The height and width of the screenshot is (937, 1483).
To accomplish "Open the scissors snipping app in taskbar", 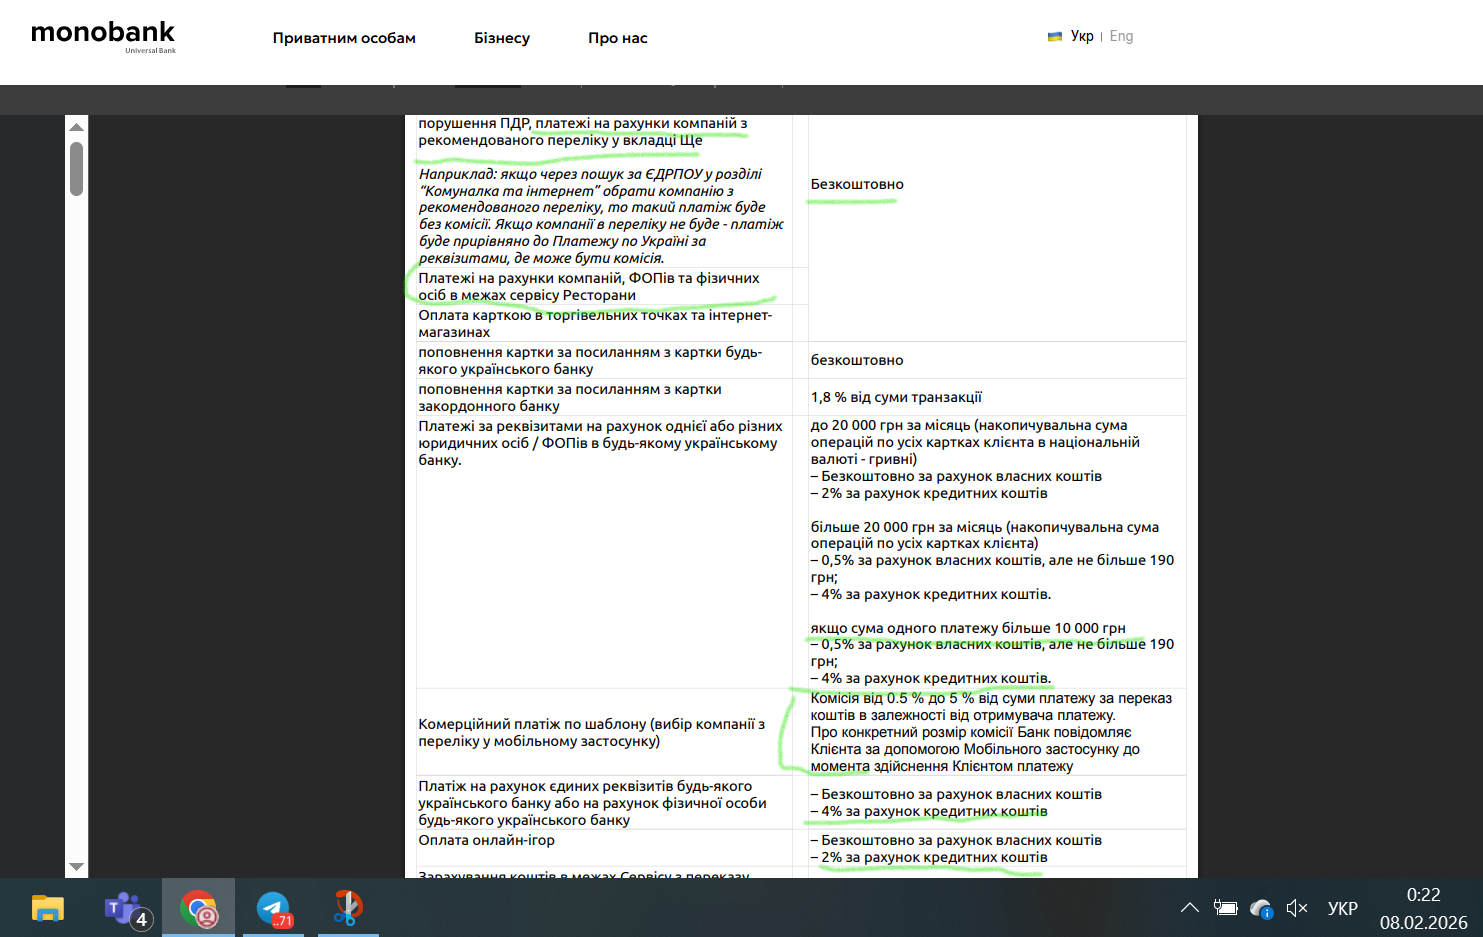I will click(348, 908).
